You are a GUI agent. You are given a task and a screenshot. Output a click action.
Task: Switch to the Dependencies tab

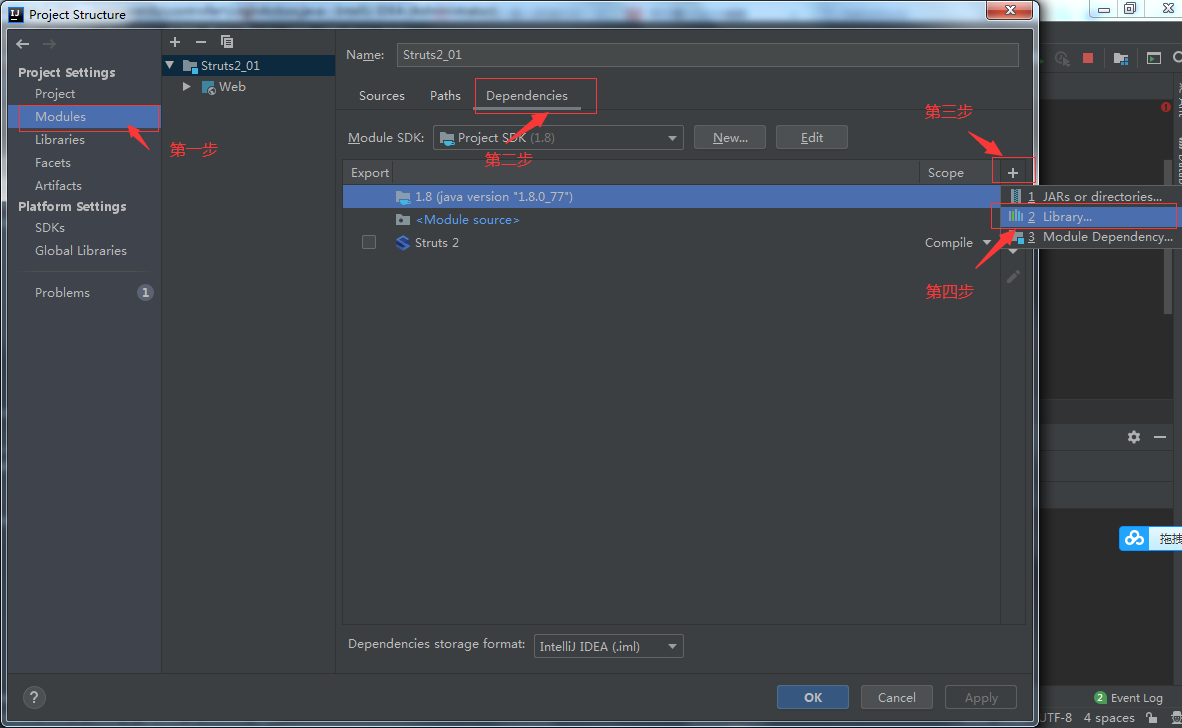point(527,96)
